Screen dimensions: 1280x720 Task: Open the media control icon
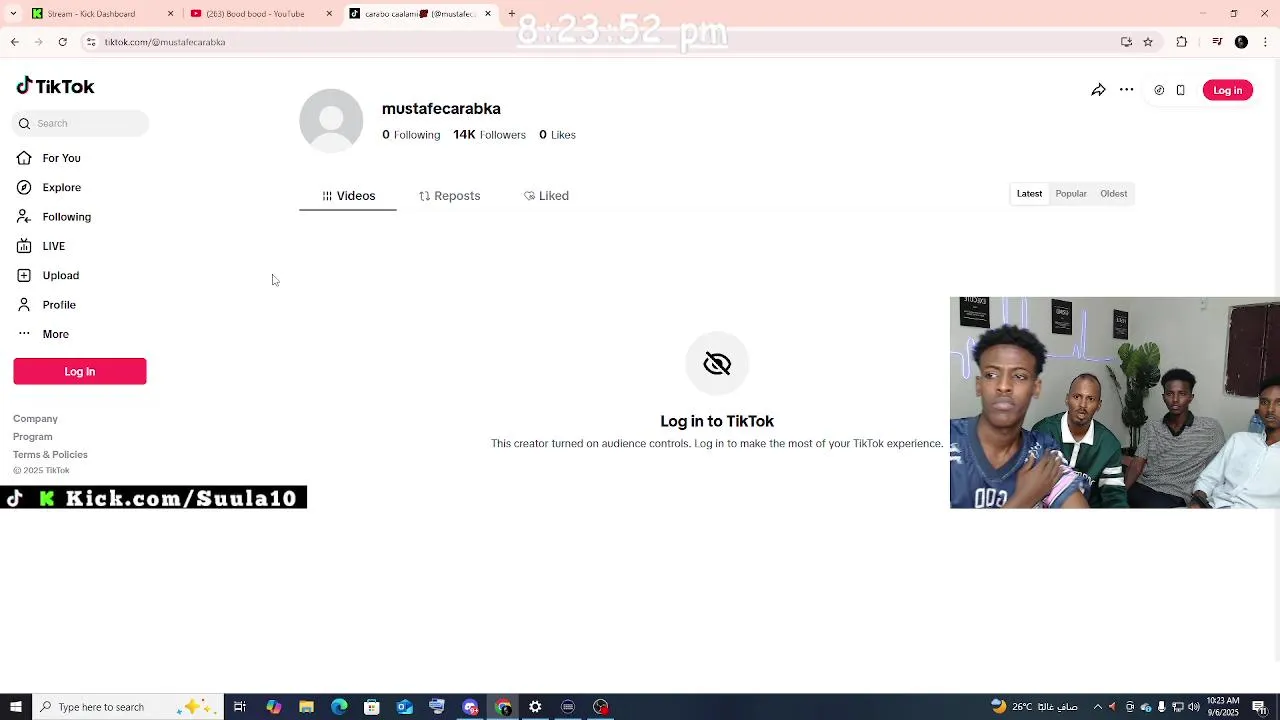[x=1217, y=42]
